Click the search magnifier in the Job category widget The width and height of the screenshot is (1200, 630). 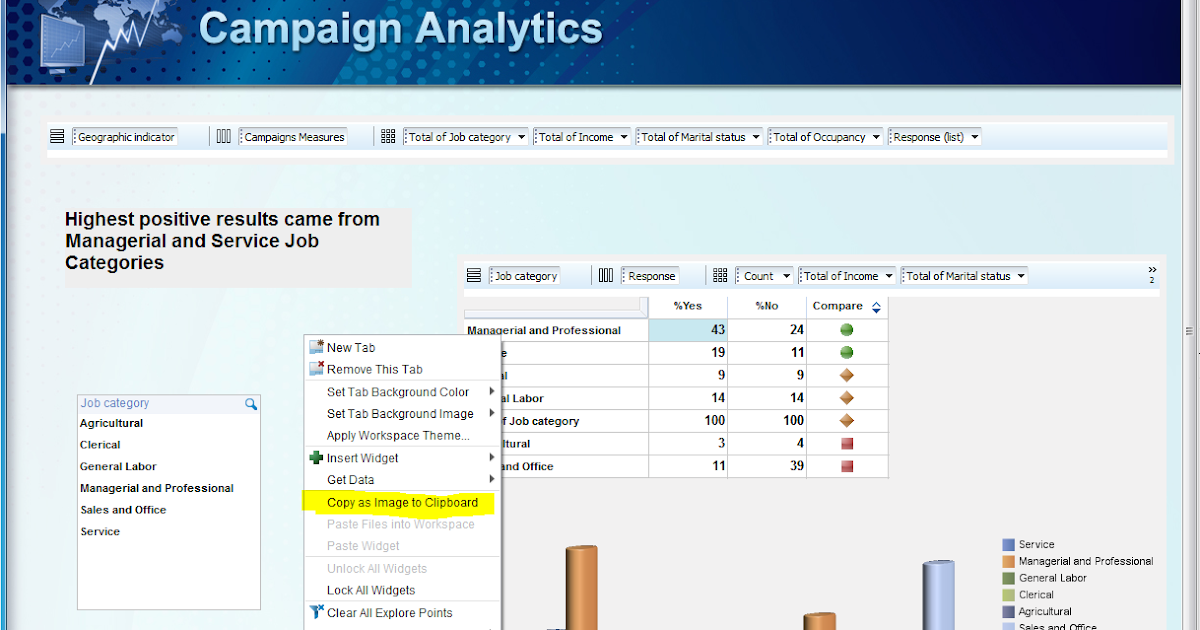(251, 404)
